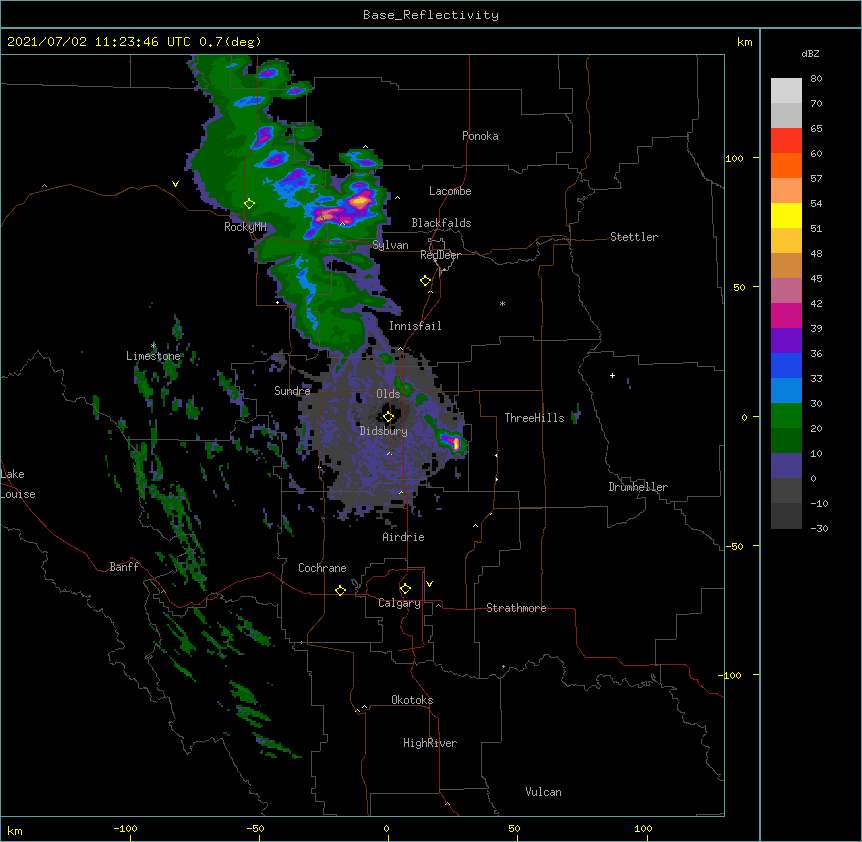Image resolution: width=862 pixels, height=842 pixels.
Task: Click the Lacombe city label
Action: pyautogui.click(x=450, y=191)
